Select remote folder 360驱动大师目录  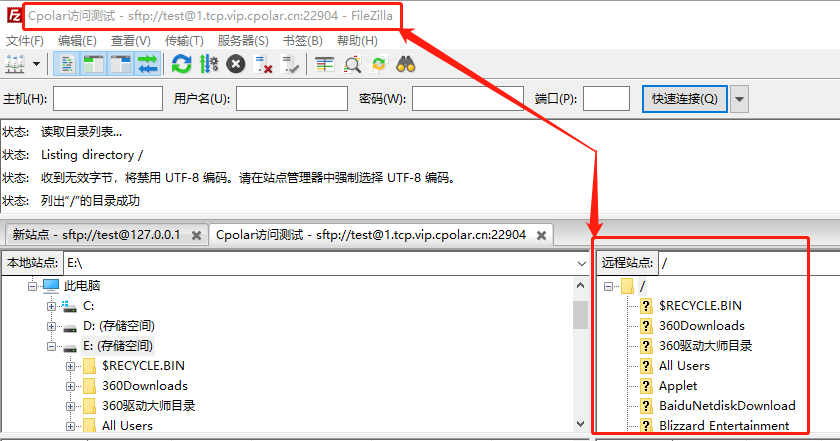pyautogui.click(x=705, y=346)
